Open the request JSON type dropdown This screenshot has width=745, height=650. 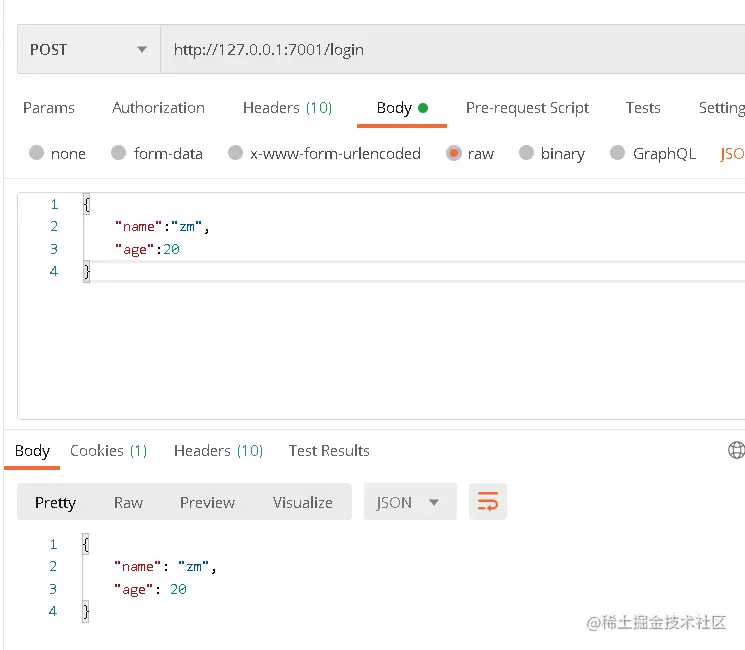tap(732, 153)
